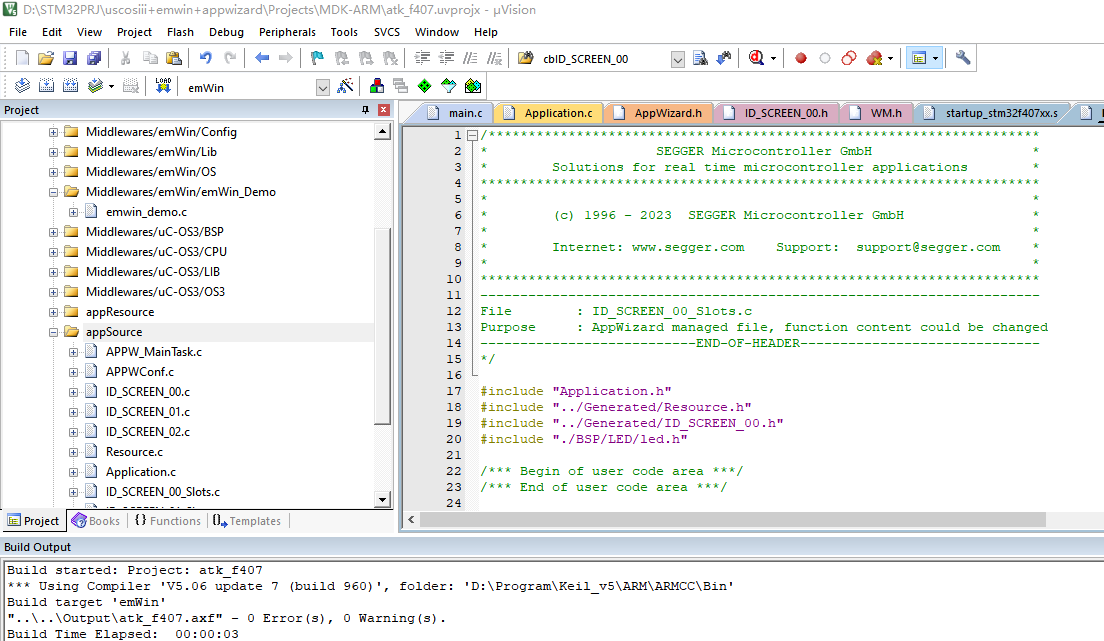The height and width of the screenshot is (641, 1104).
Task: Click the editor horizontal scroll left arrow
Action: pyautogui.click(x=411, y=520)
